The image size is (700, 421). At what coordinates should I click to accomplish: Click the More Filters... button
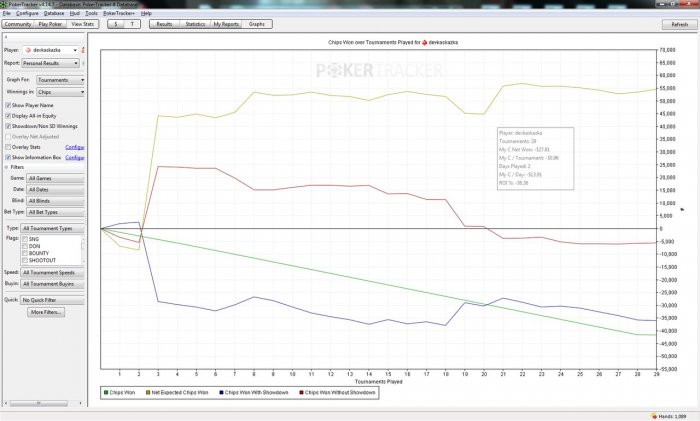[x=46, y=312]
